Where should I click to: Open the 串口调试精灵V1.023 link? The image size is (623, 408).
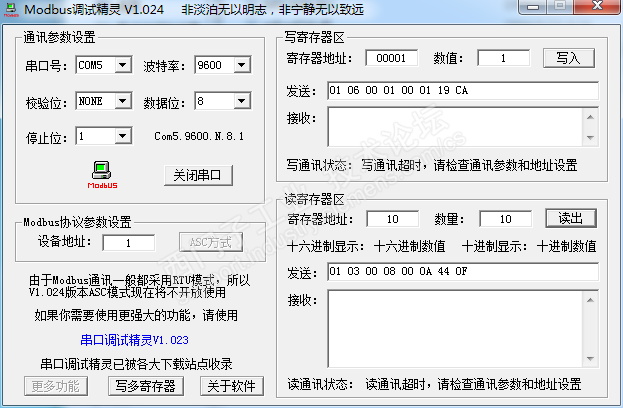pos(134,340)
